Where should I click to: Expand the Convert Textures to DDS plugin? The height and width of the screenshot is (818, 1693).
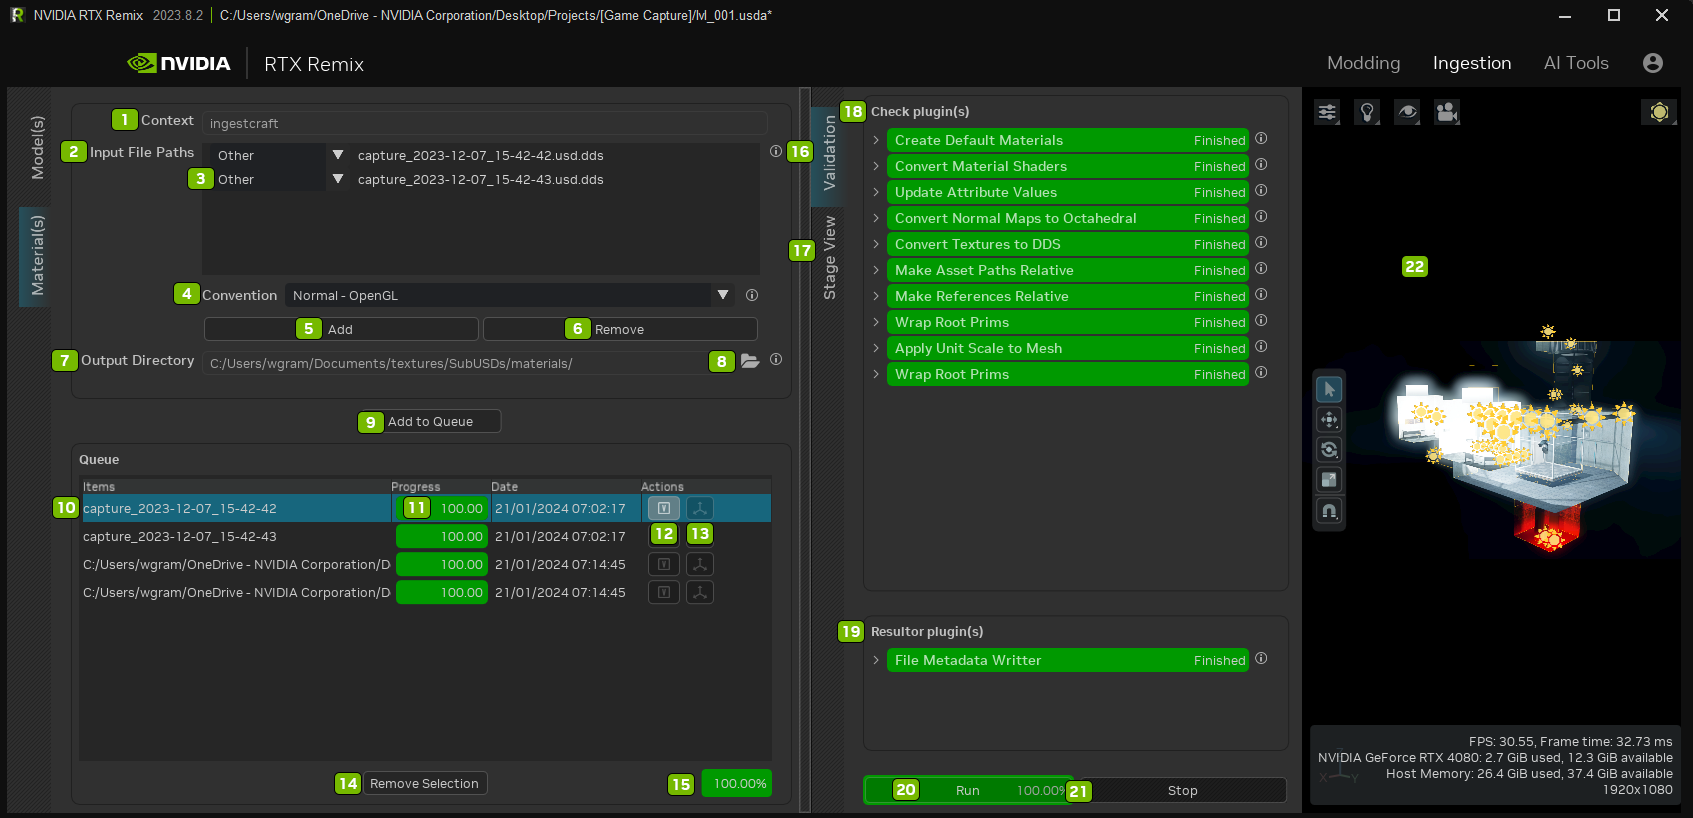pyautogui.click(x=876, y=244)
